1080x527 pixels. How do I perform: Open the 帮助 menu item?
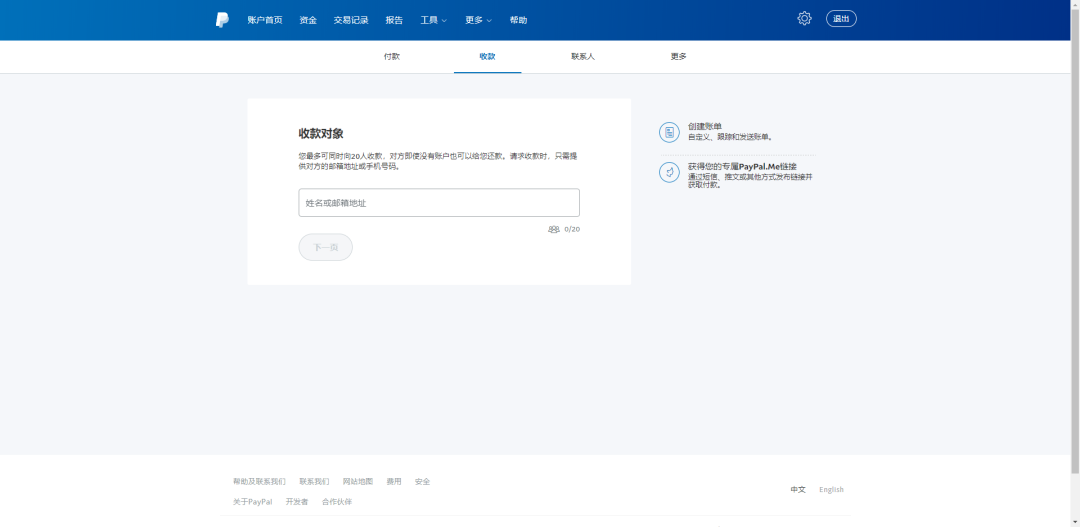pyautogui.click(x=519, y=20)
